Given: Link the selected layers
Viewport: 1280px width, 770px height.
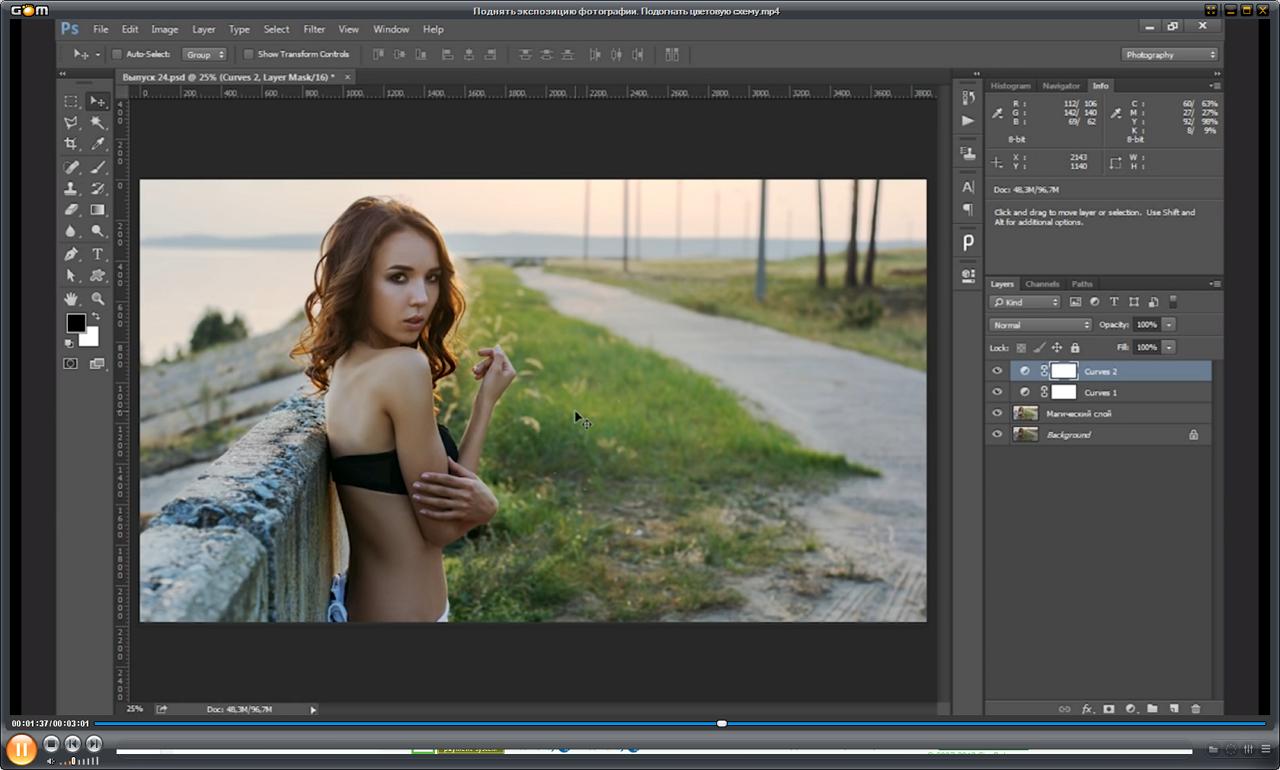Looking at the screenshot, I should click(1065, 709).
